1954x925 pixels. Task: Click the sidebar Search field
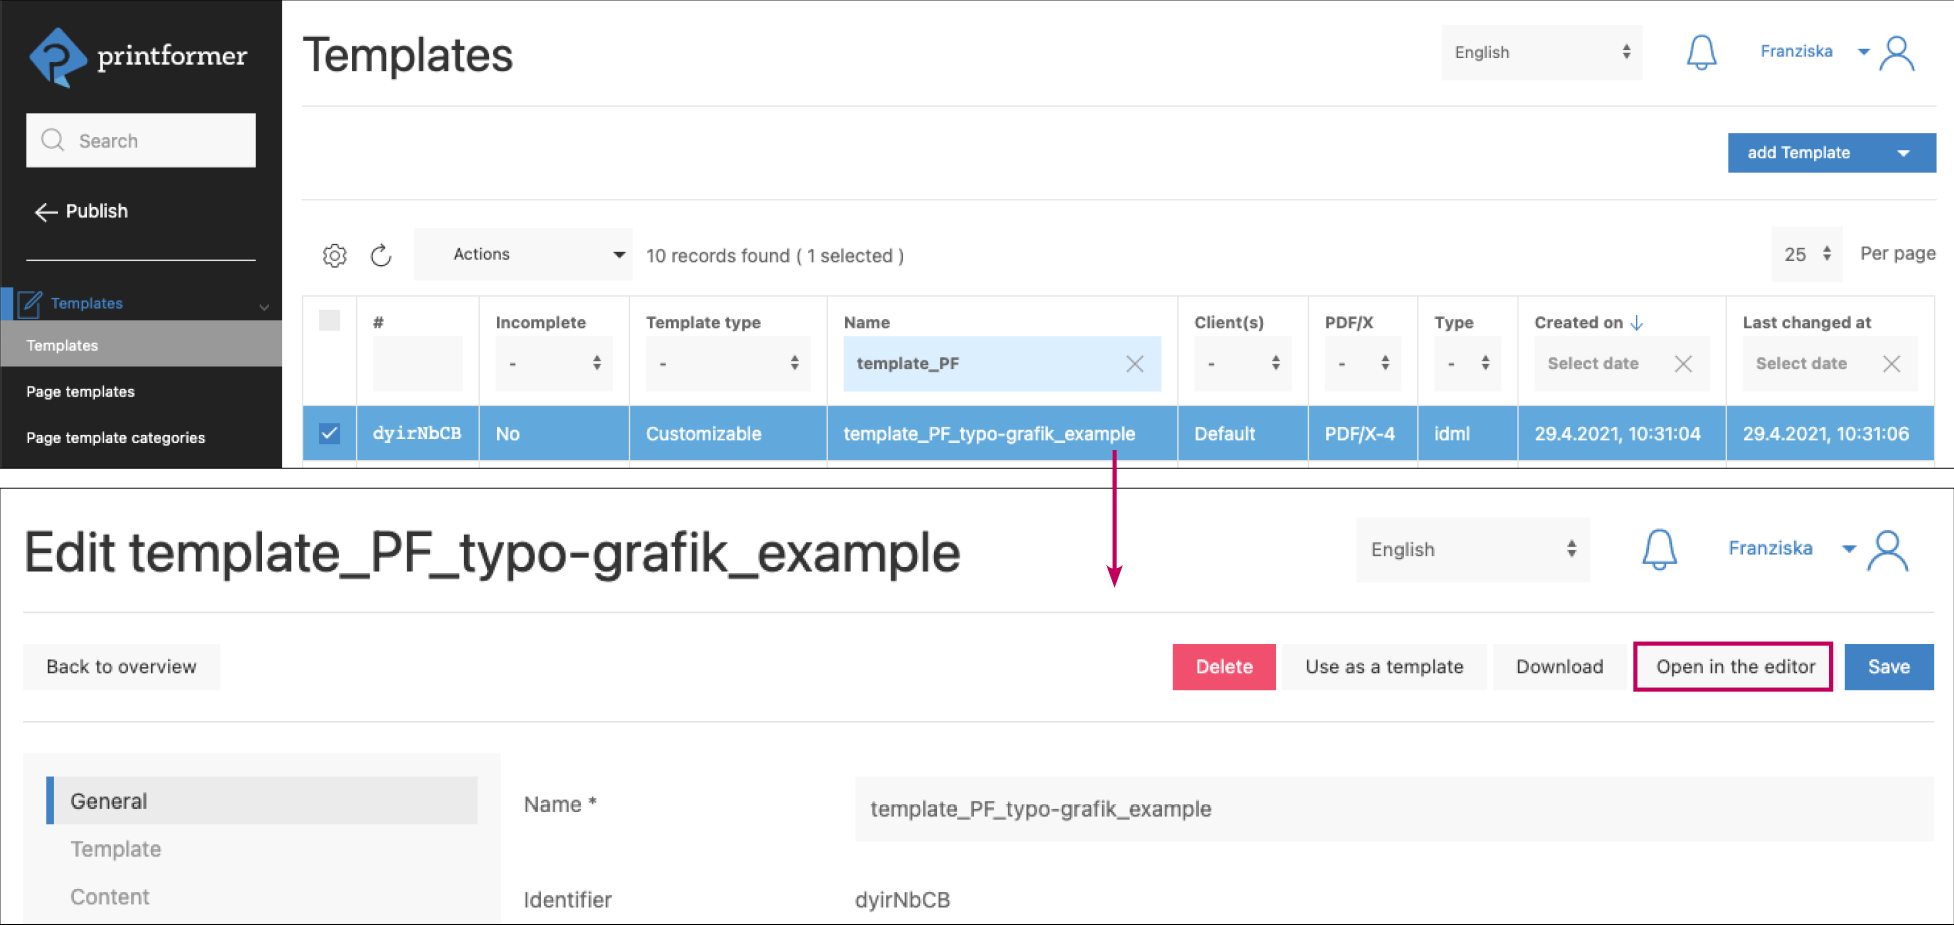(x=141, y=141)
